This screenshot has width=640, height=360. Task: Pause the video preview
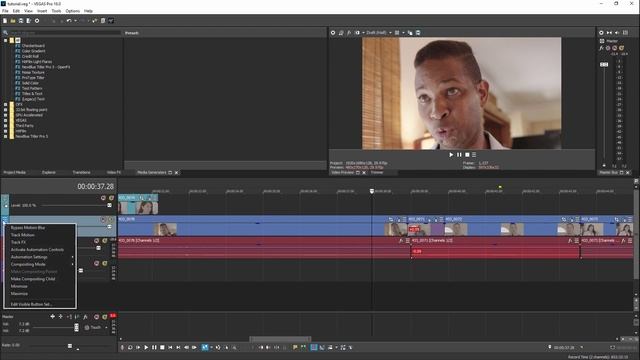click(x=459, y=155)
